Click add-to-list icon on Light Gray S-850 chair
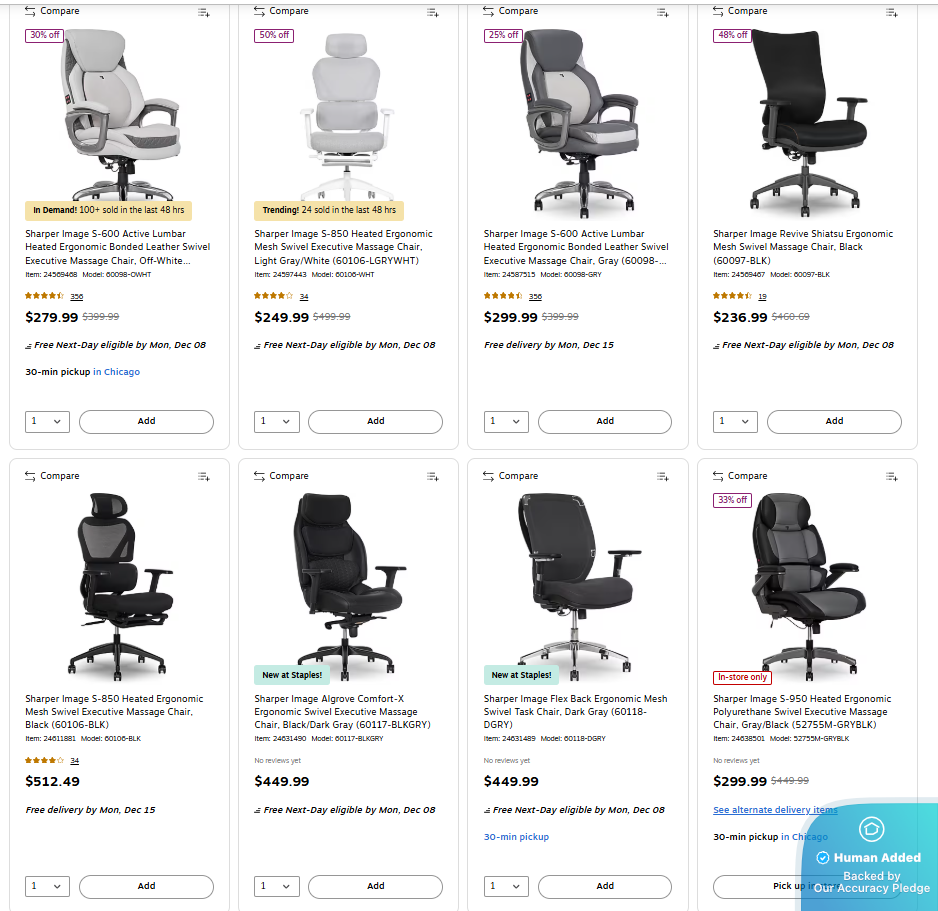Viewport: 938px width, 911px height. click(x=433, y=13)
